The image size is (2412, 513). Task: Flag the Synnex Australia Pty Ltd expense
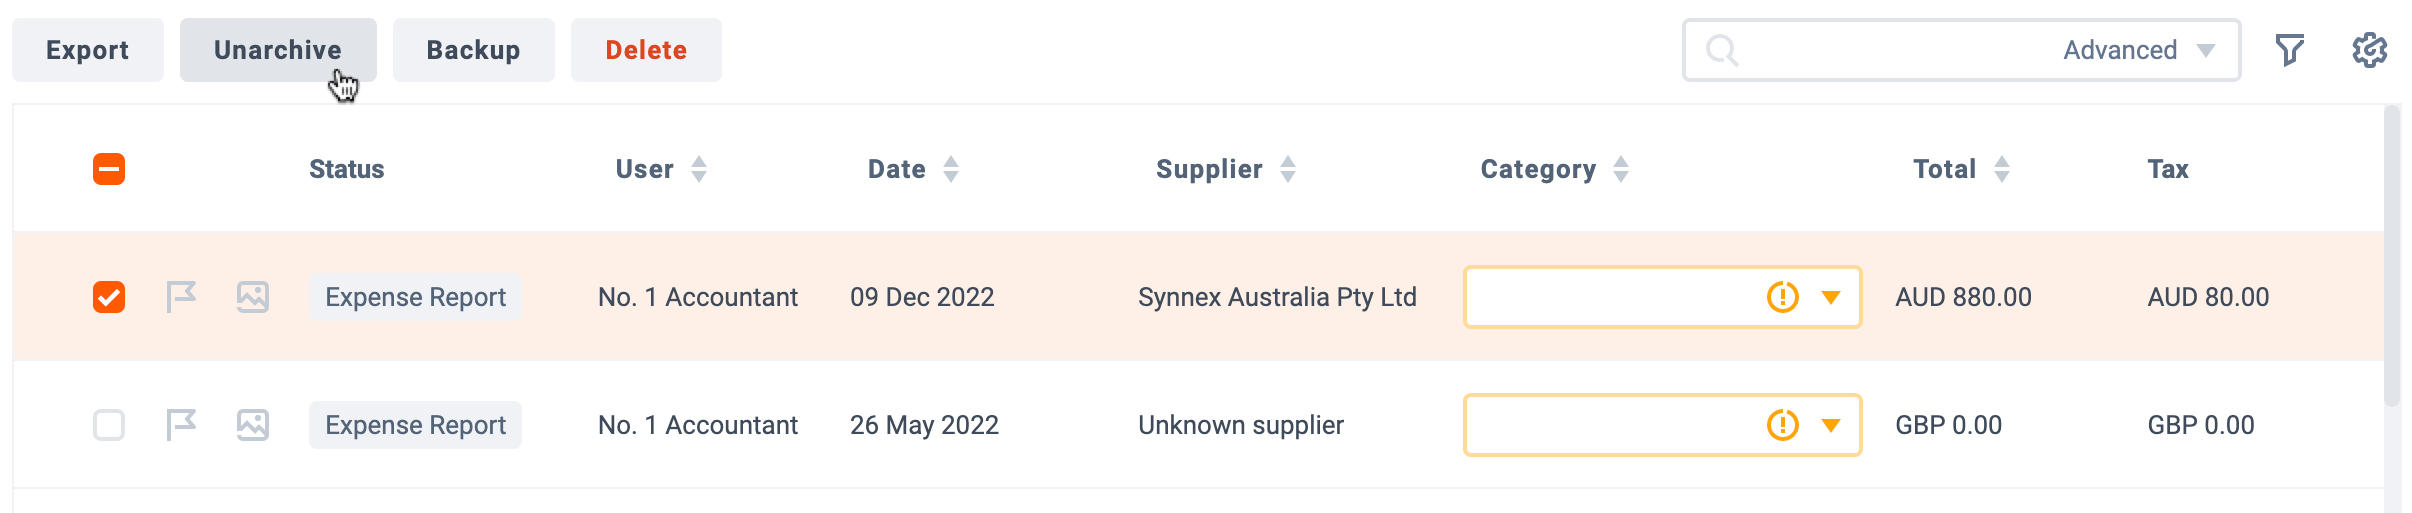181,297
